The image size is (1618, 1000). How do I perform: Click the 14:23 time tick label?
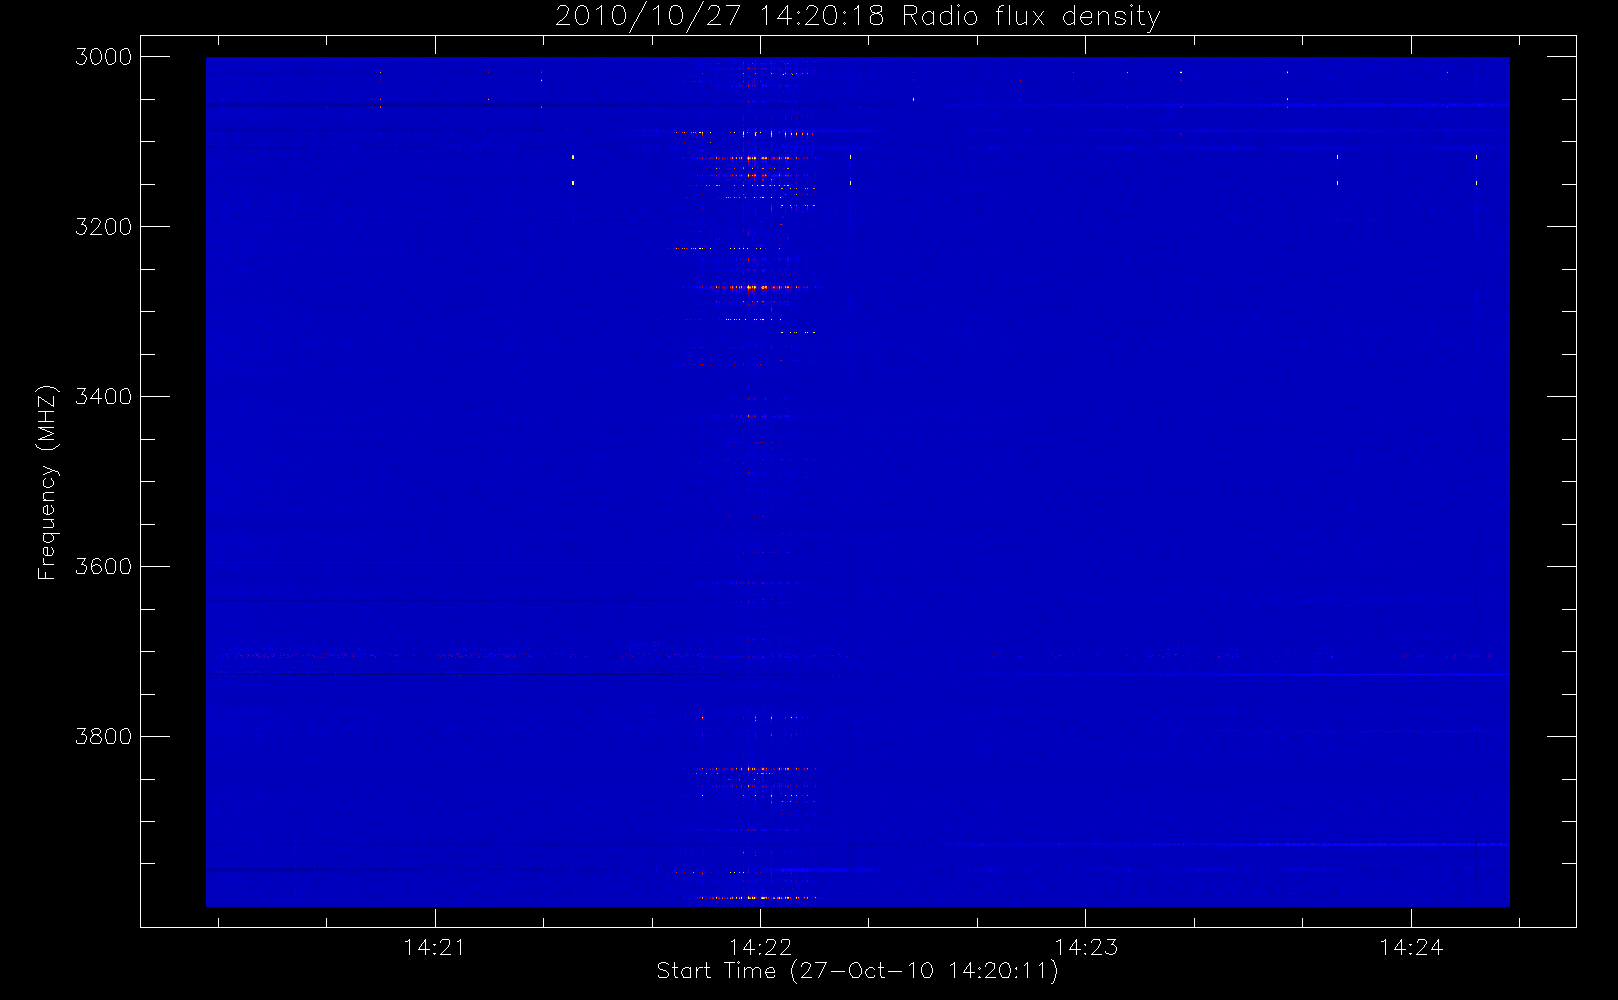pyautogui.click(x=1086, y=947)
